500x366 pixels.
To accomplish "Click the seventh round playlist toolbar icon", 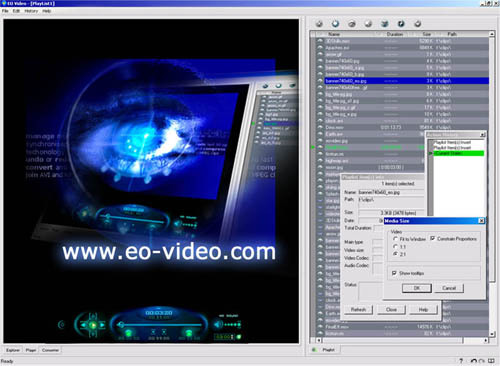I will tap(417, 24).
